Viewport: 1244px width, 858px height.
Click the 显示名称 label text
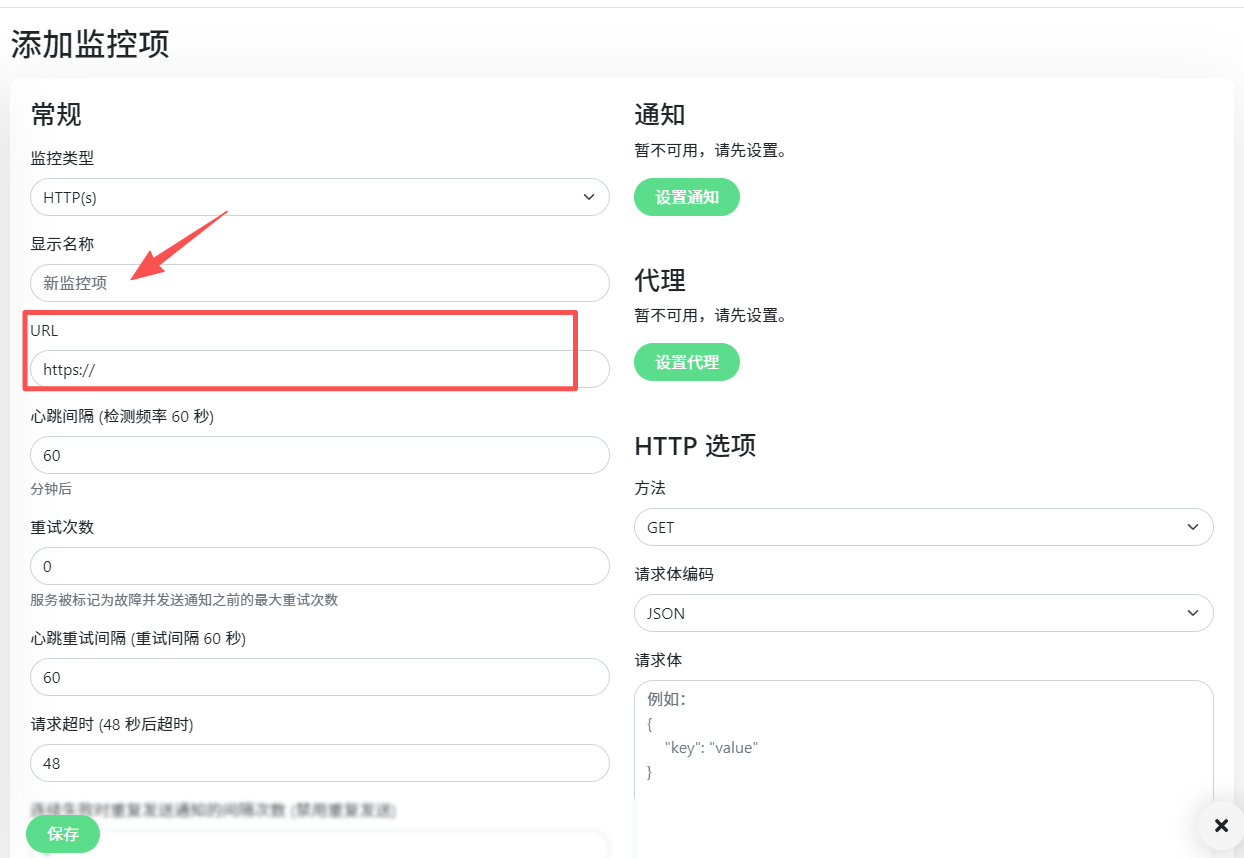click(62, 244)
